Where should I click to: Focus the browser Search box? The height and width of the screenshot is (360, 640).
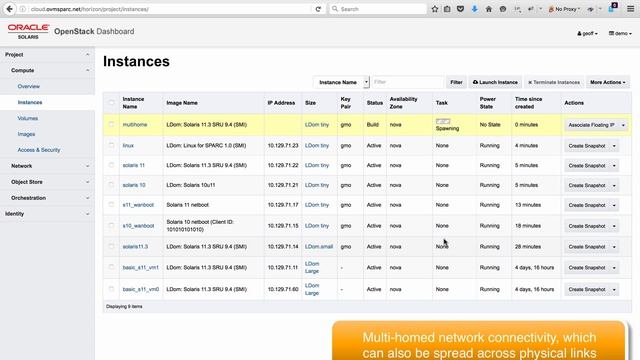click(378, 9)
